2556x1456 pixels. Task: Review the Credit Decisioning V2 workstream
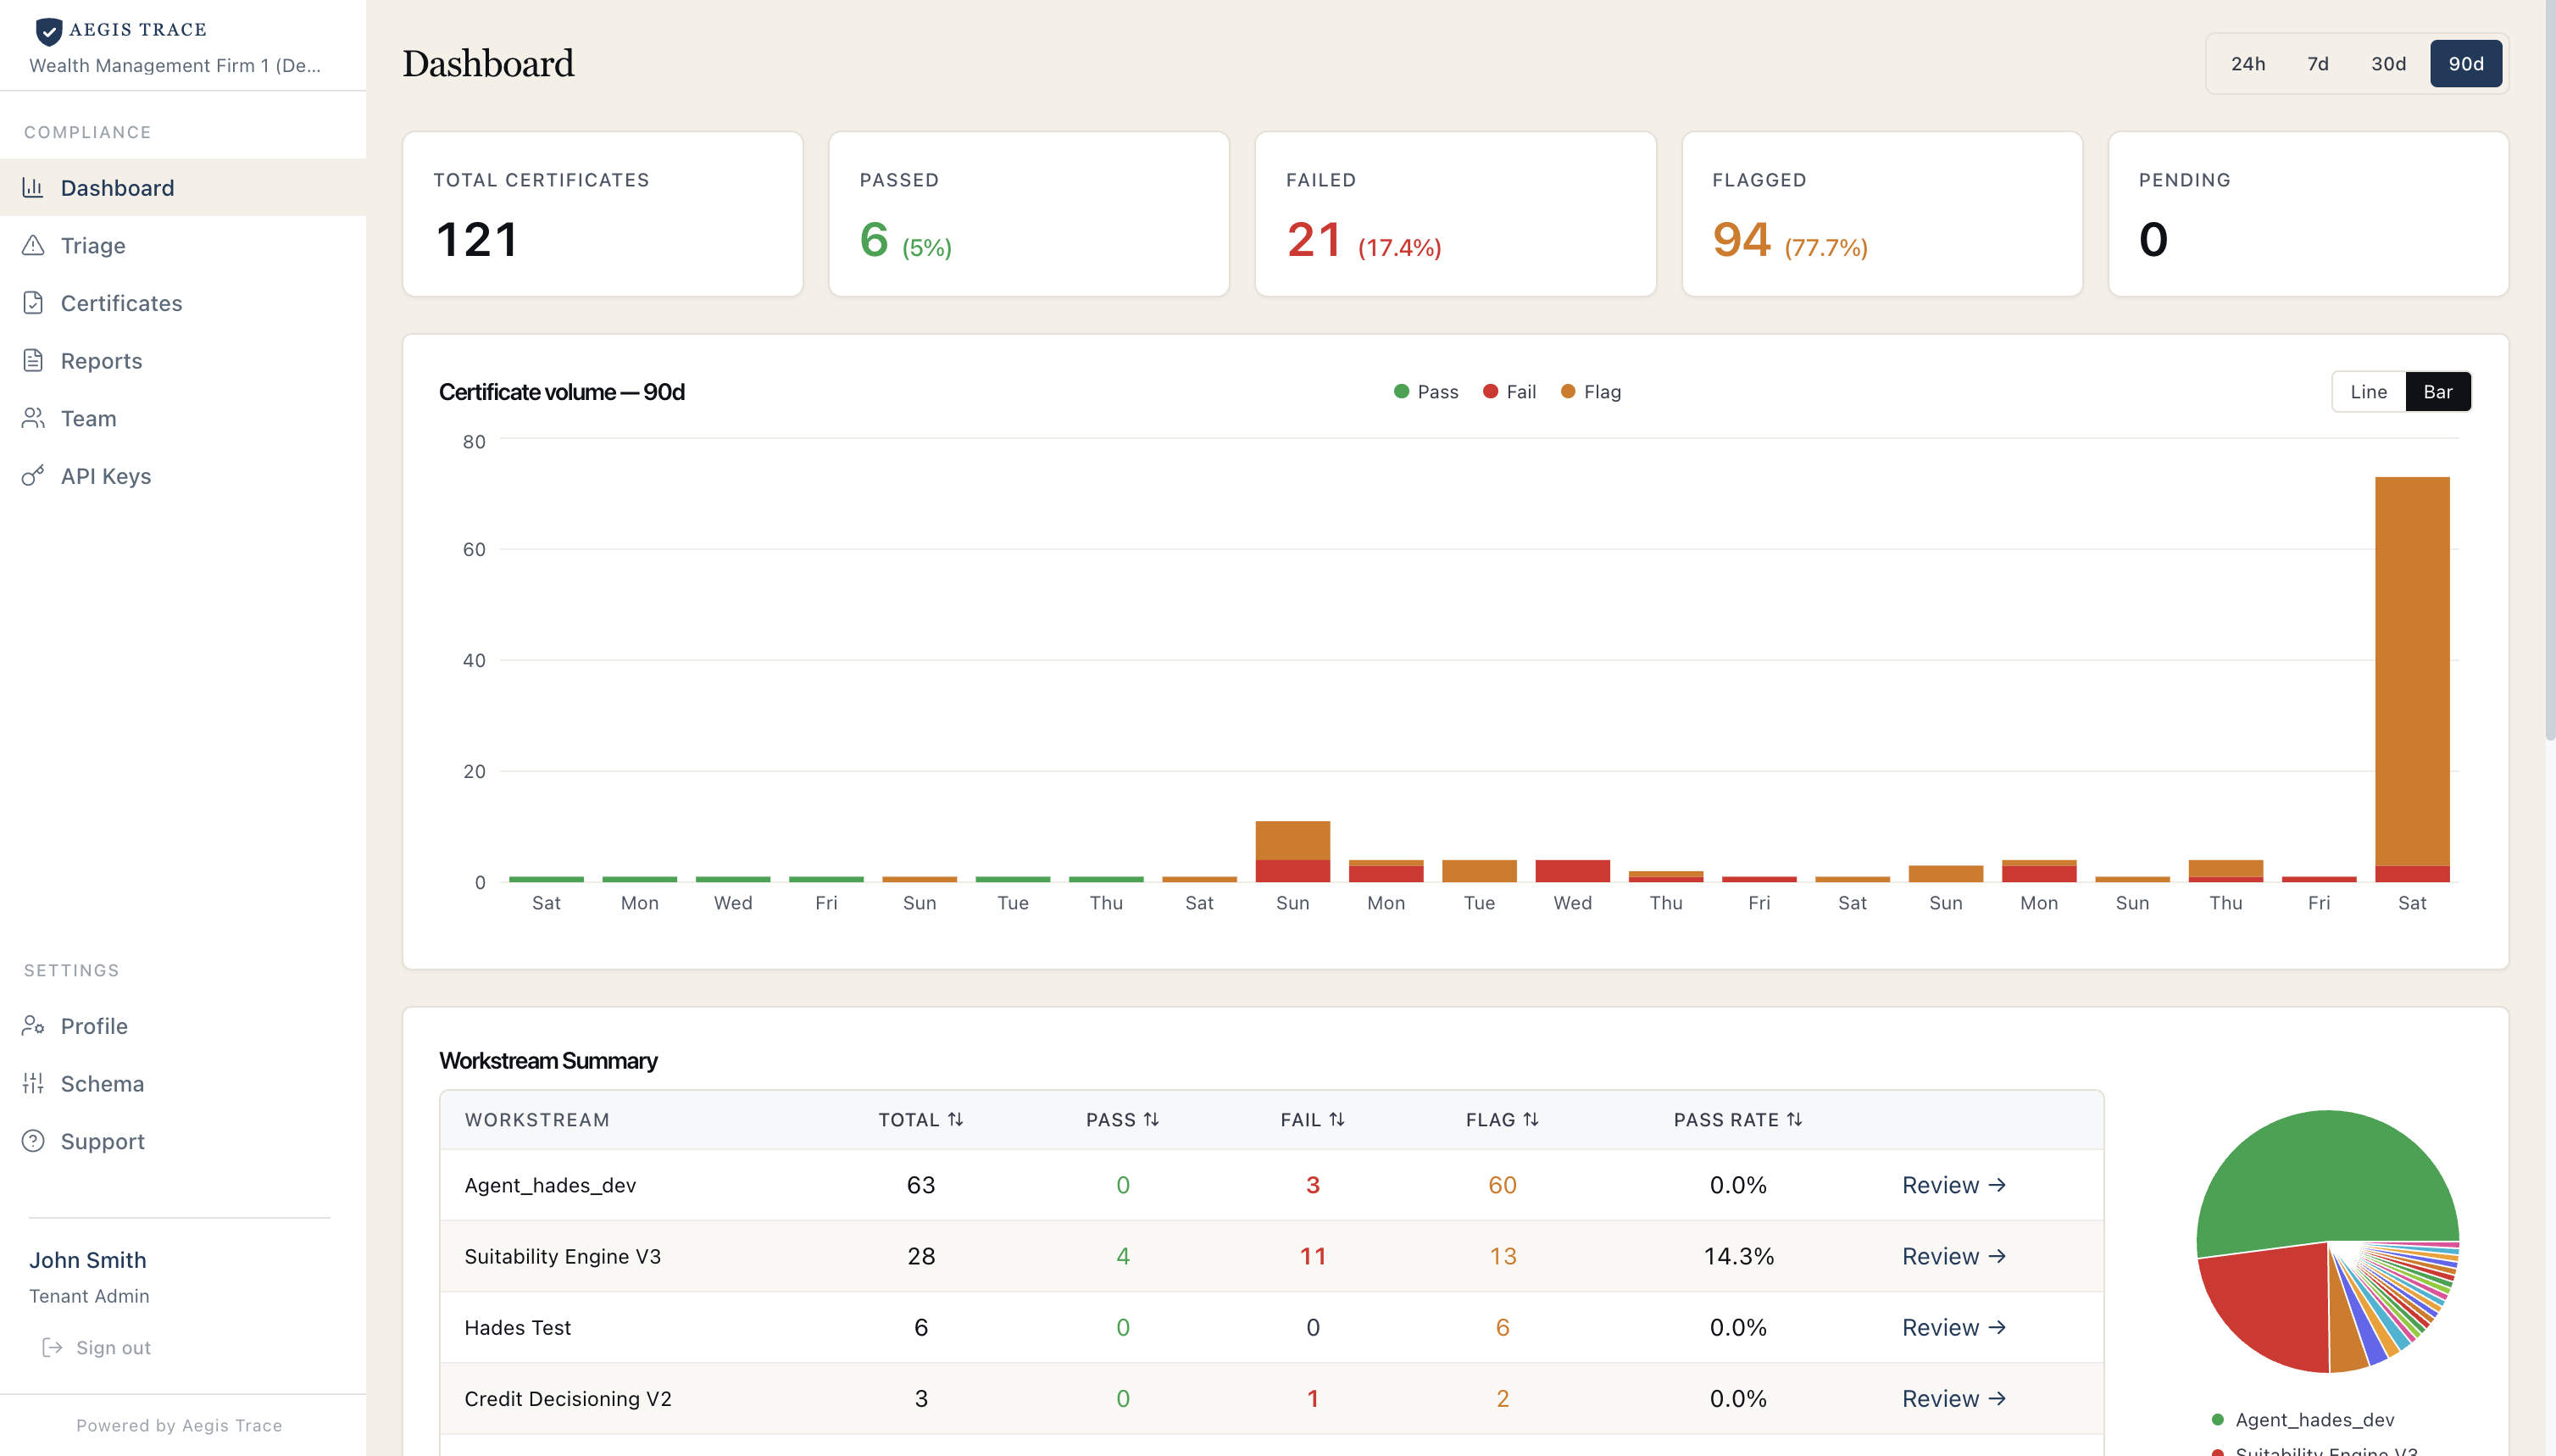coord(1954,1398)
